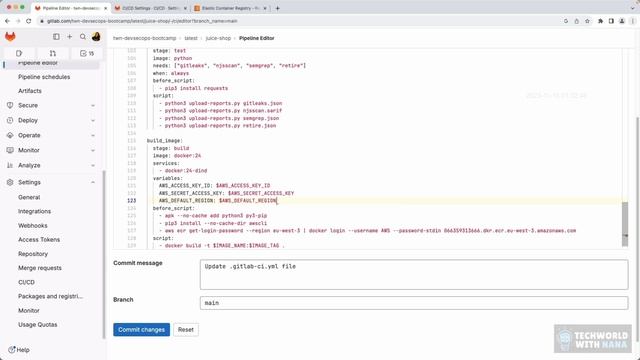Viewport: 640px width, 360px height.
Task: Open Merge requests settings
Action: click(40, 268)
